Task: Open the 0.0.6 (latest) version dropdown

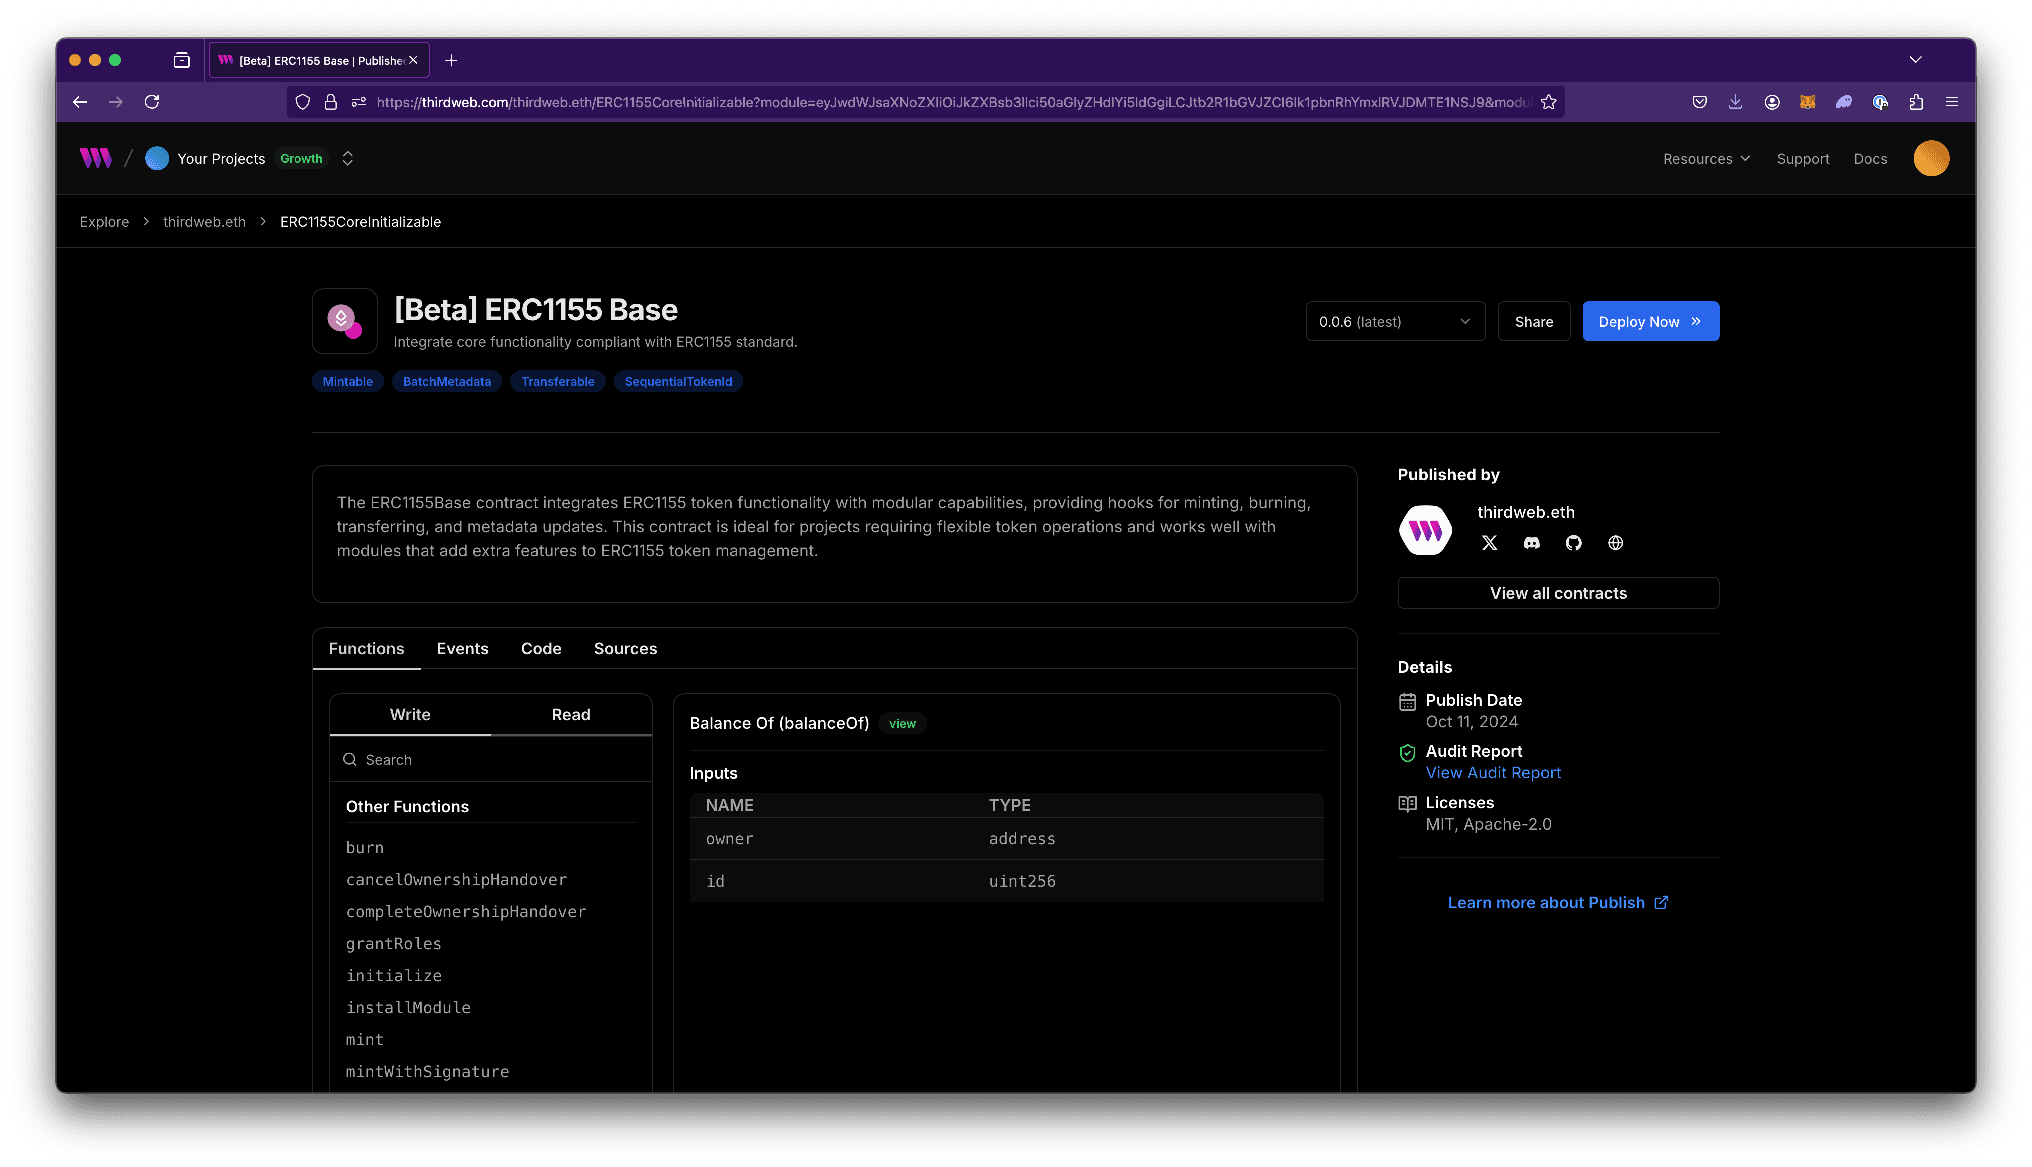Action: (1395, 321)
